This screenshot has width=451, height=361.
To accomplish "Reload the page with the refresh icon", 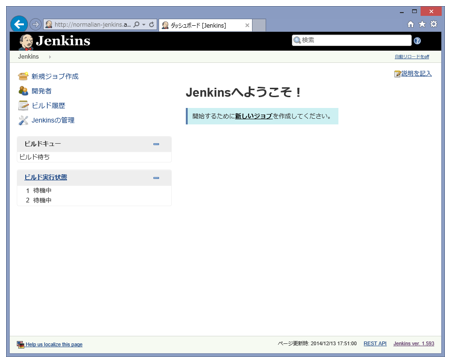I will click(x=151, y=24).
